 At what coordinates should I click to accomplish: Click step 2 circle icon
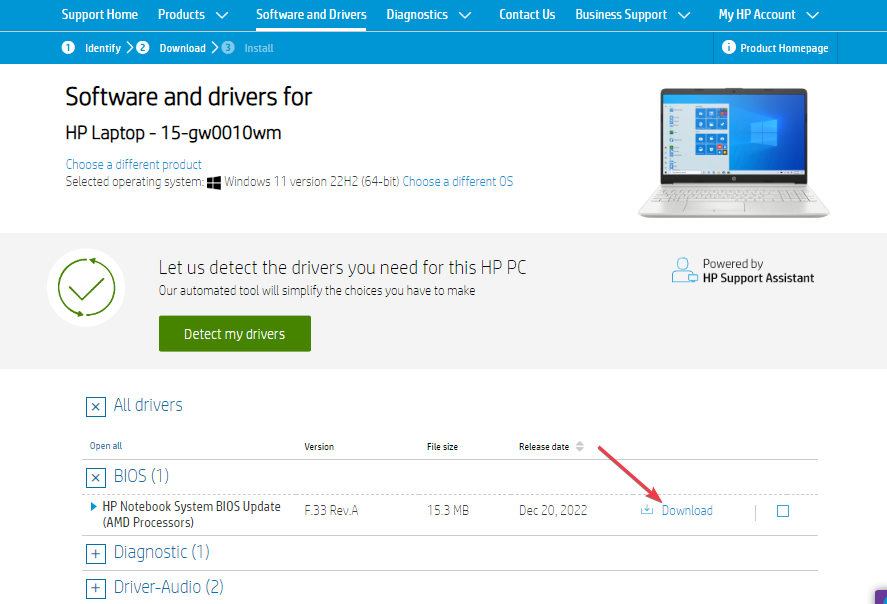click(143, 48)
